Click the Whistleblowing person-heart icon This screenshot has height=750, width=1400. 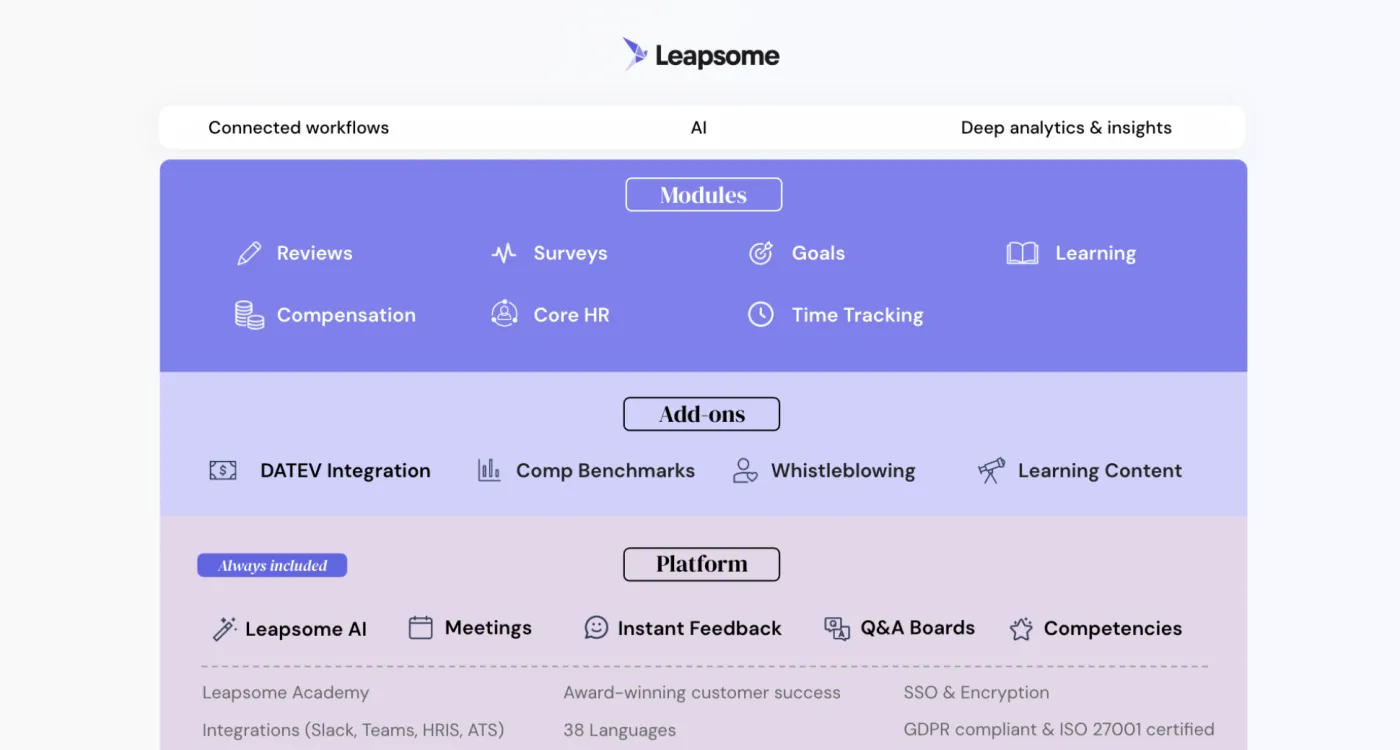click(x=745, y=470)
